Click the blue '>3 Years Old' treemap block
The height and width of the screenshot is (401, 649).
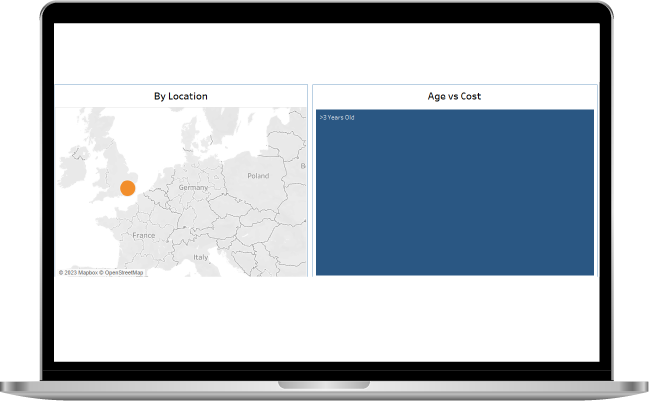tap(454, 192)
